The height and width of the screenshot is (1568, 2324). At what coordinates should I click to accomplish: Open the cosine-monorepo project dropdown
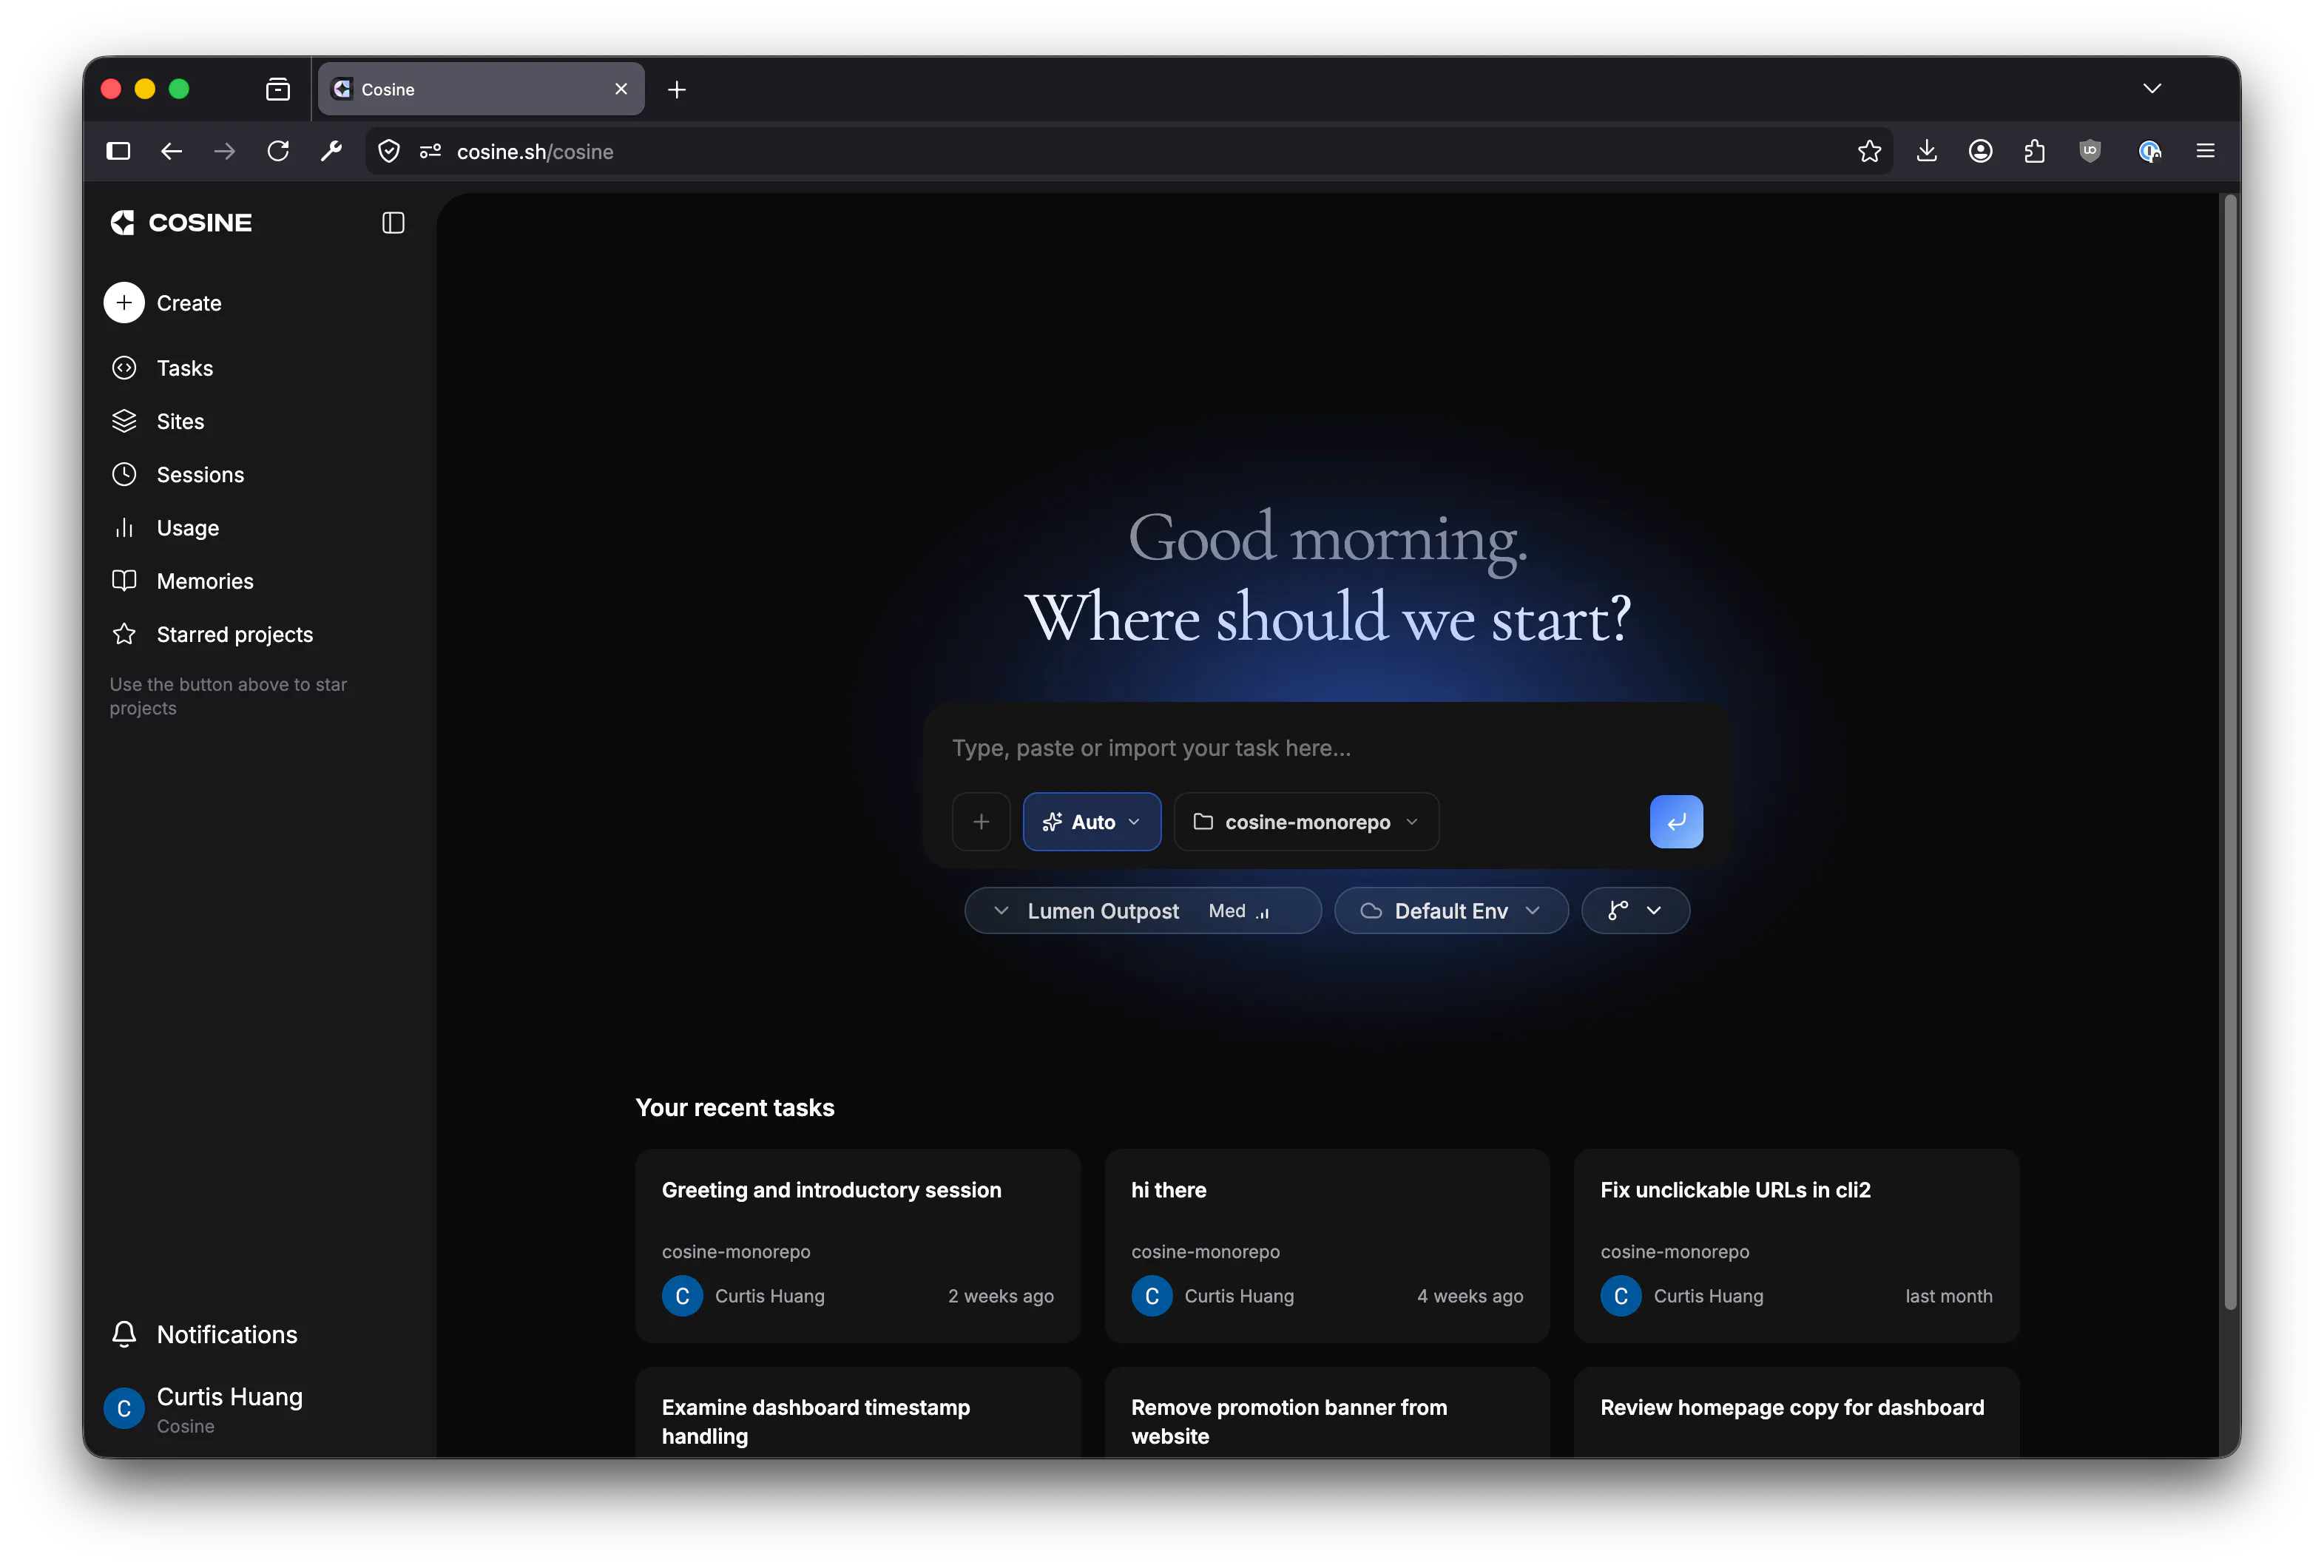(1306, 822)
